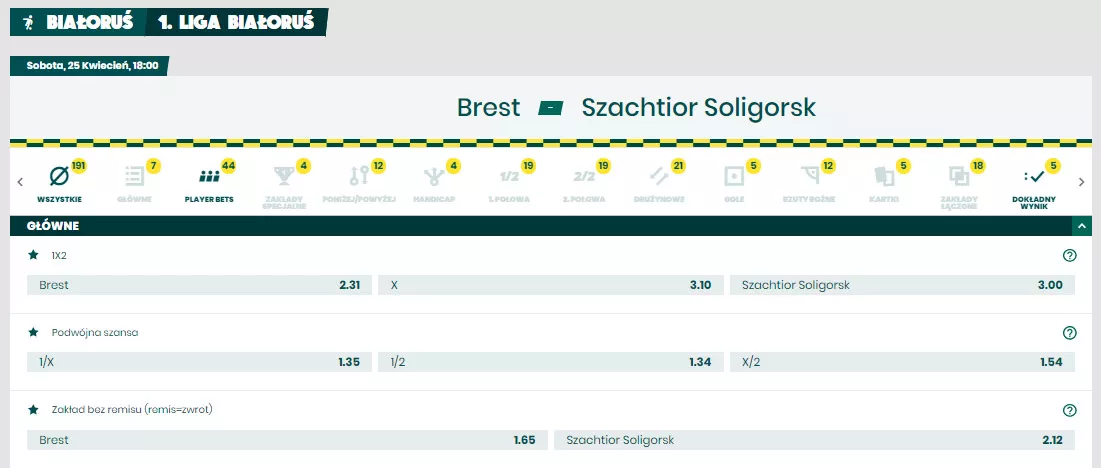1101x468 pixels.
Task: Star the Zakład bez remisu market
Action: click(x=33, y=409)
